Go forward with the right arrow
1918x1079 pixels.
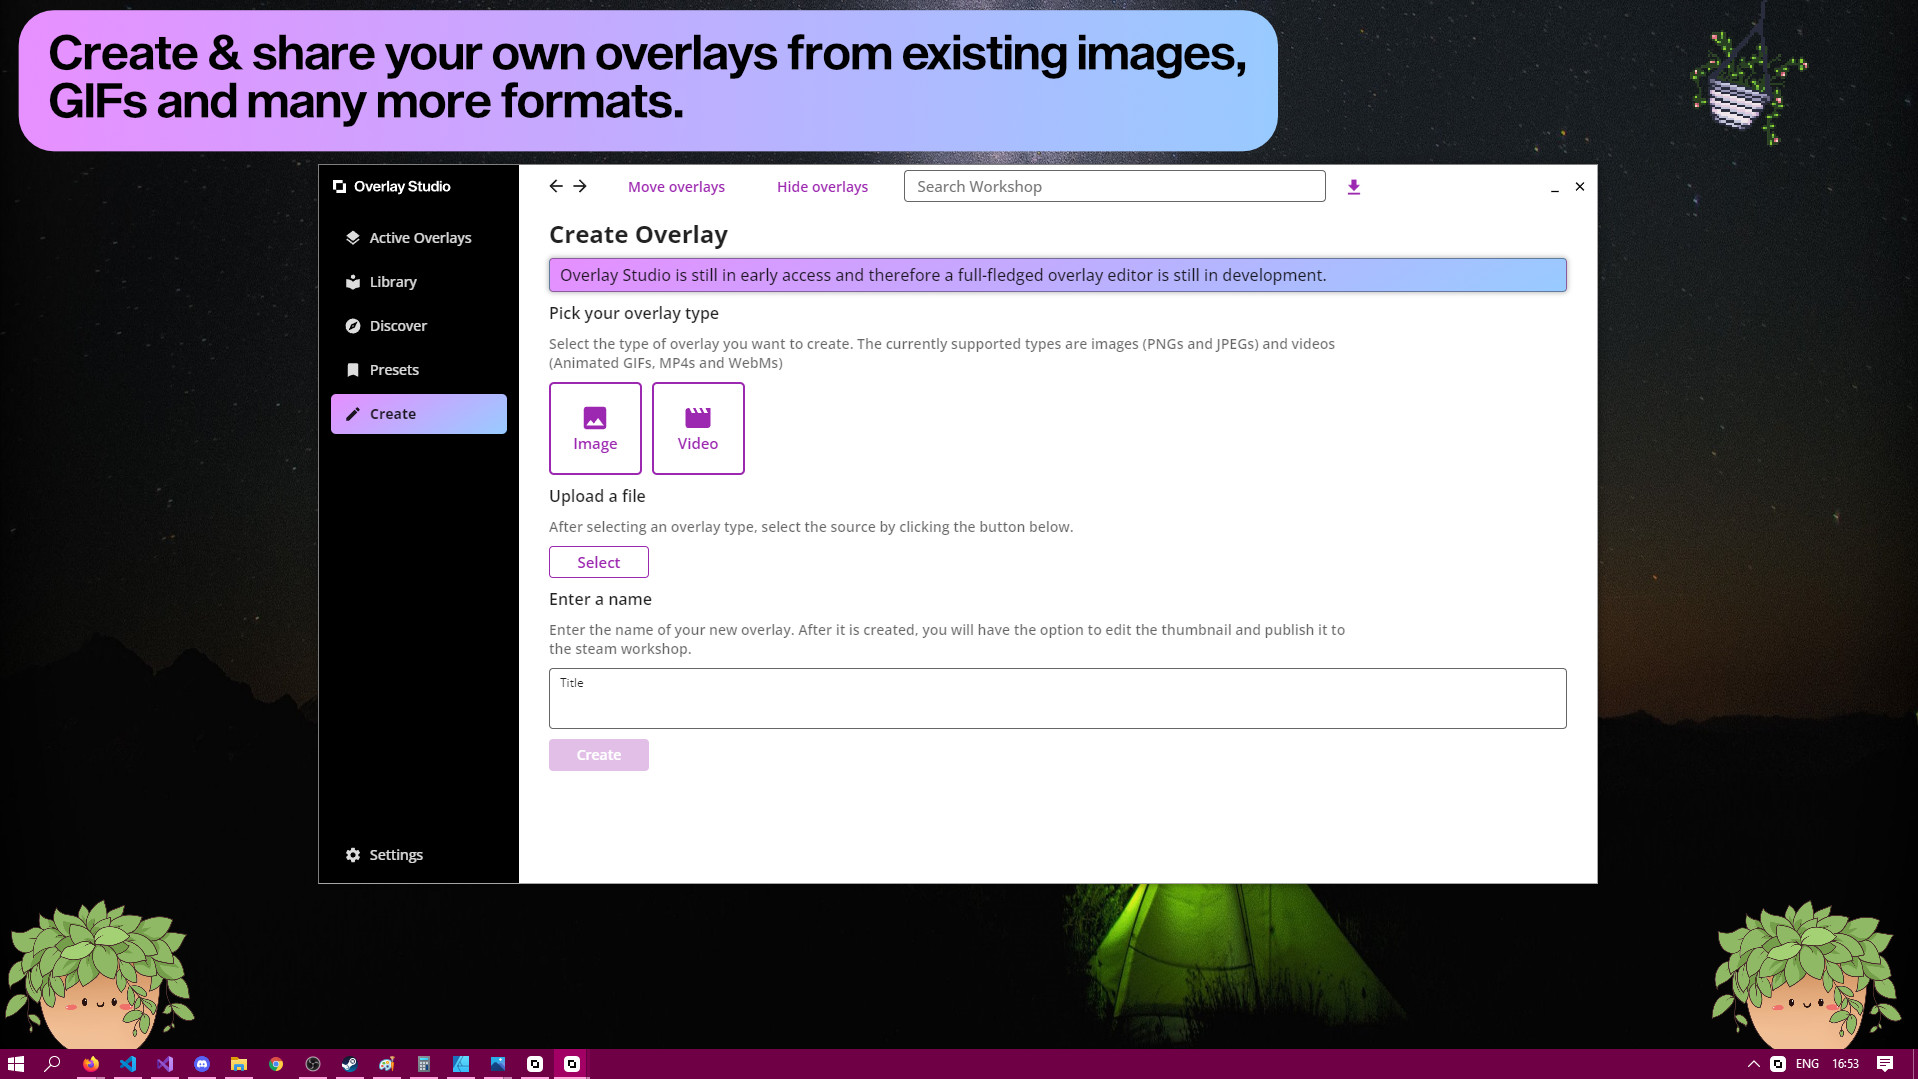(580, 186)
